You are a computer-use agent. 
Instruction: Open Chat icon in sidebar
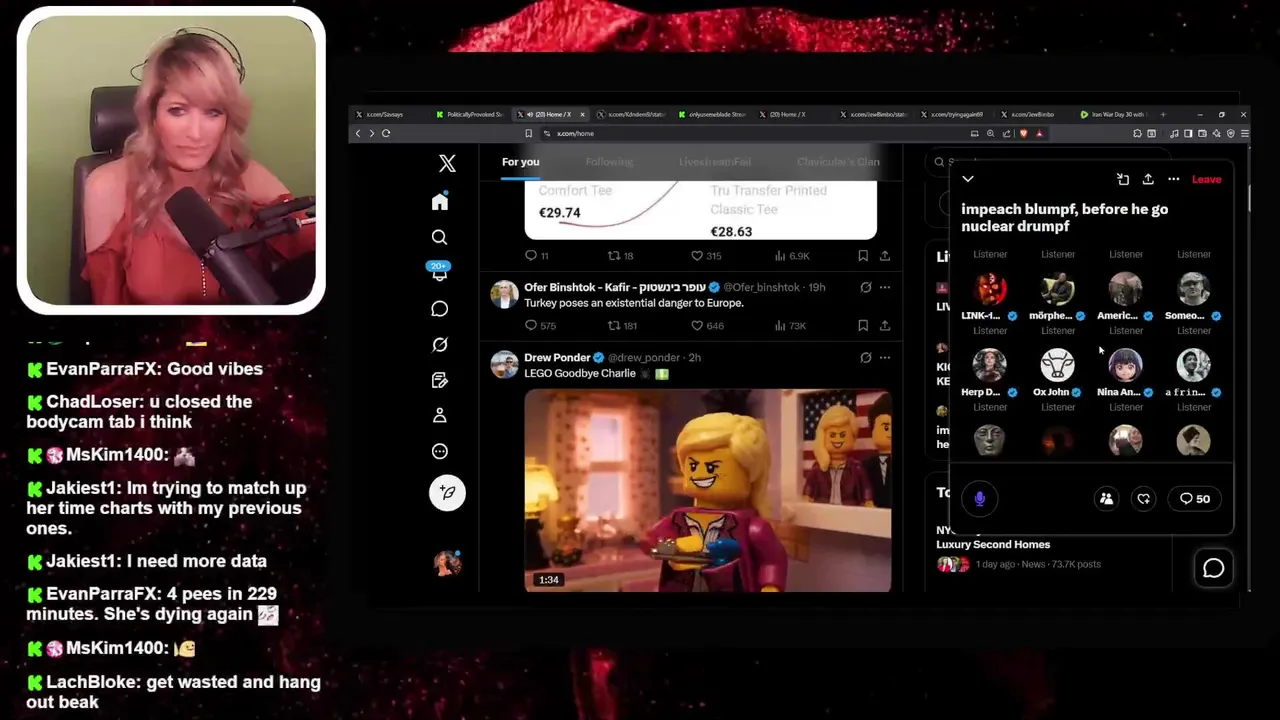[x=439, y=309]
